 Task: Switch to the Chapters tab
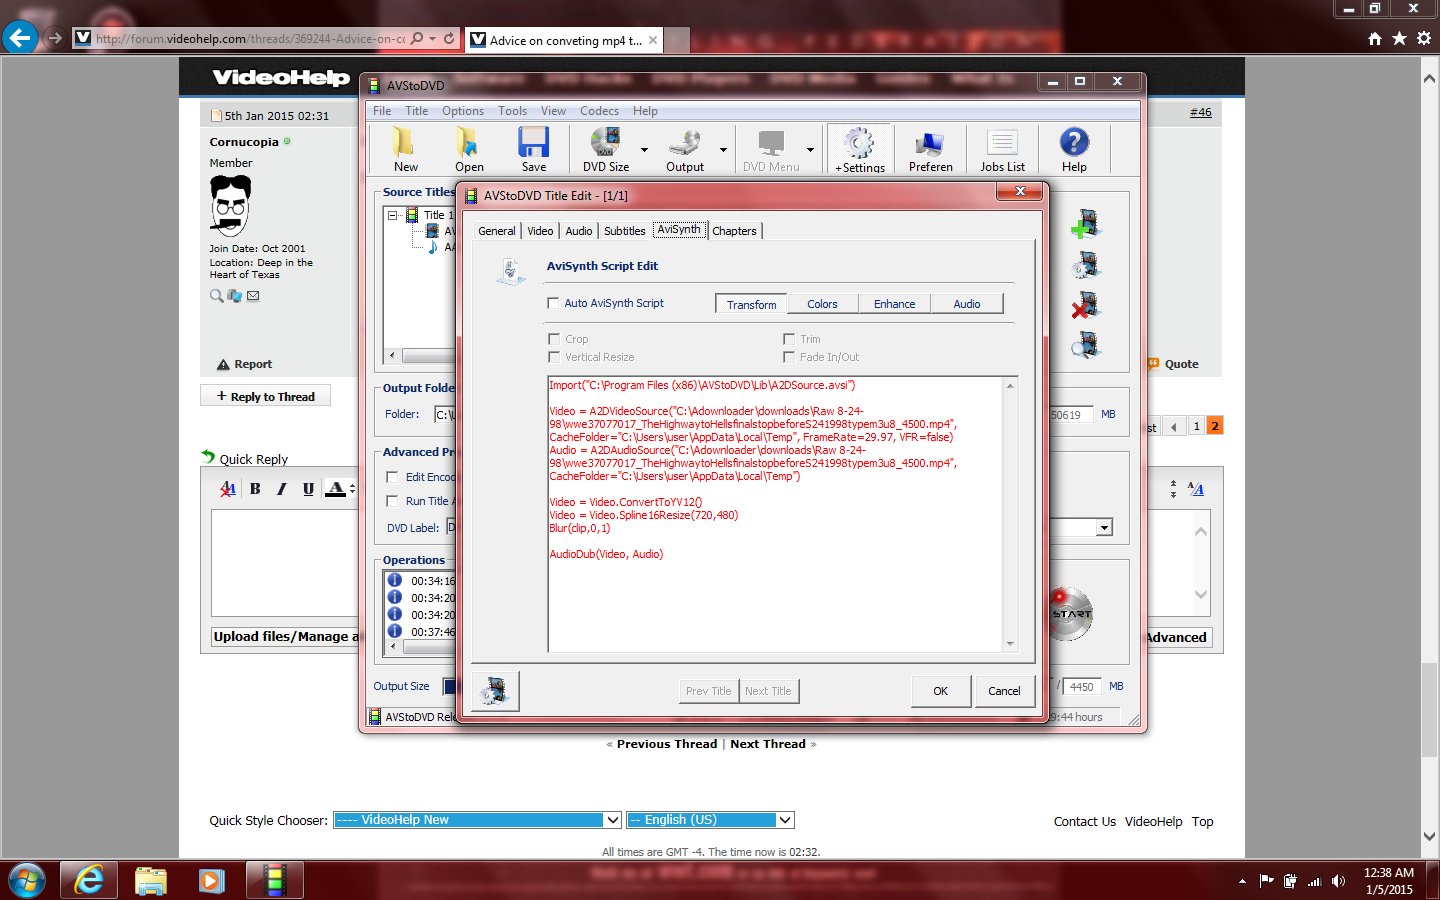pyautogui.click(x=734, y=231)
